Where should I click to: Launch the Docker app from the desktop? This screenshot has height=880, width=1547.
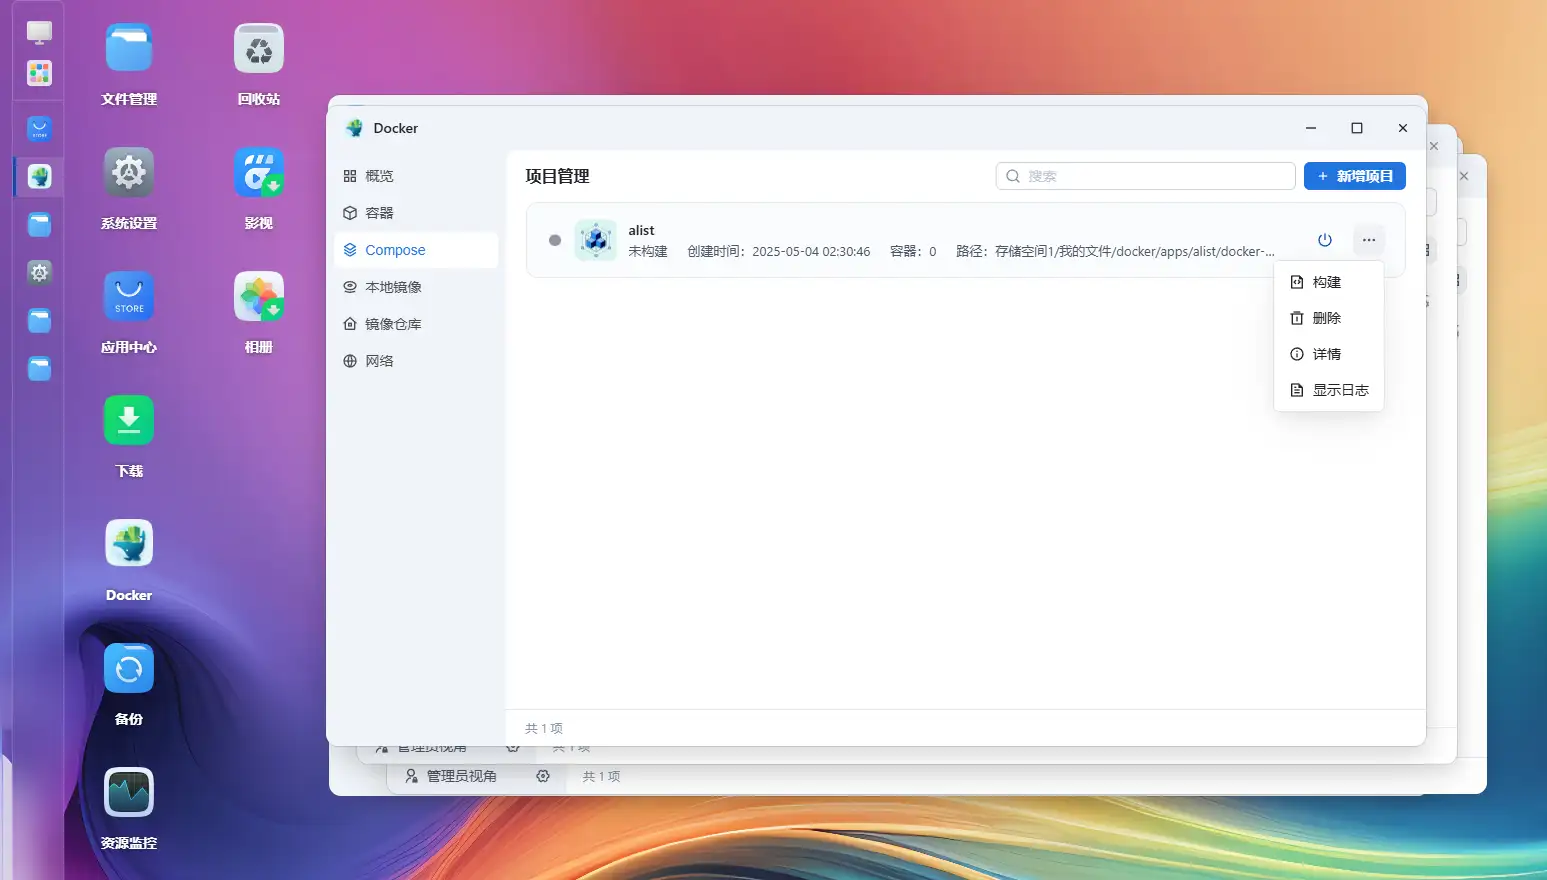click(128, 543)
